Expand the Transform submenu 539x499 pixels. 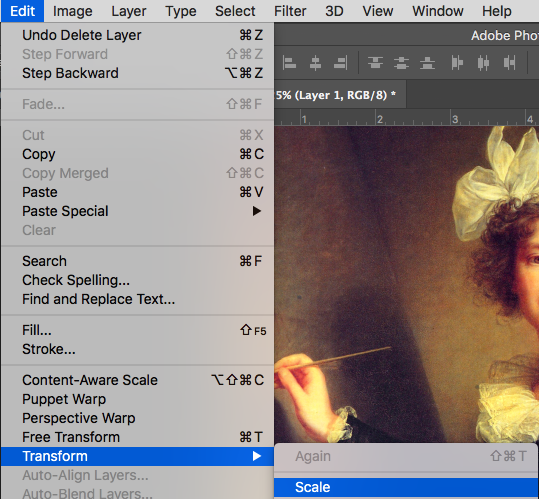[x=138, y=456]
